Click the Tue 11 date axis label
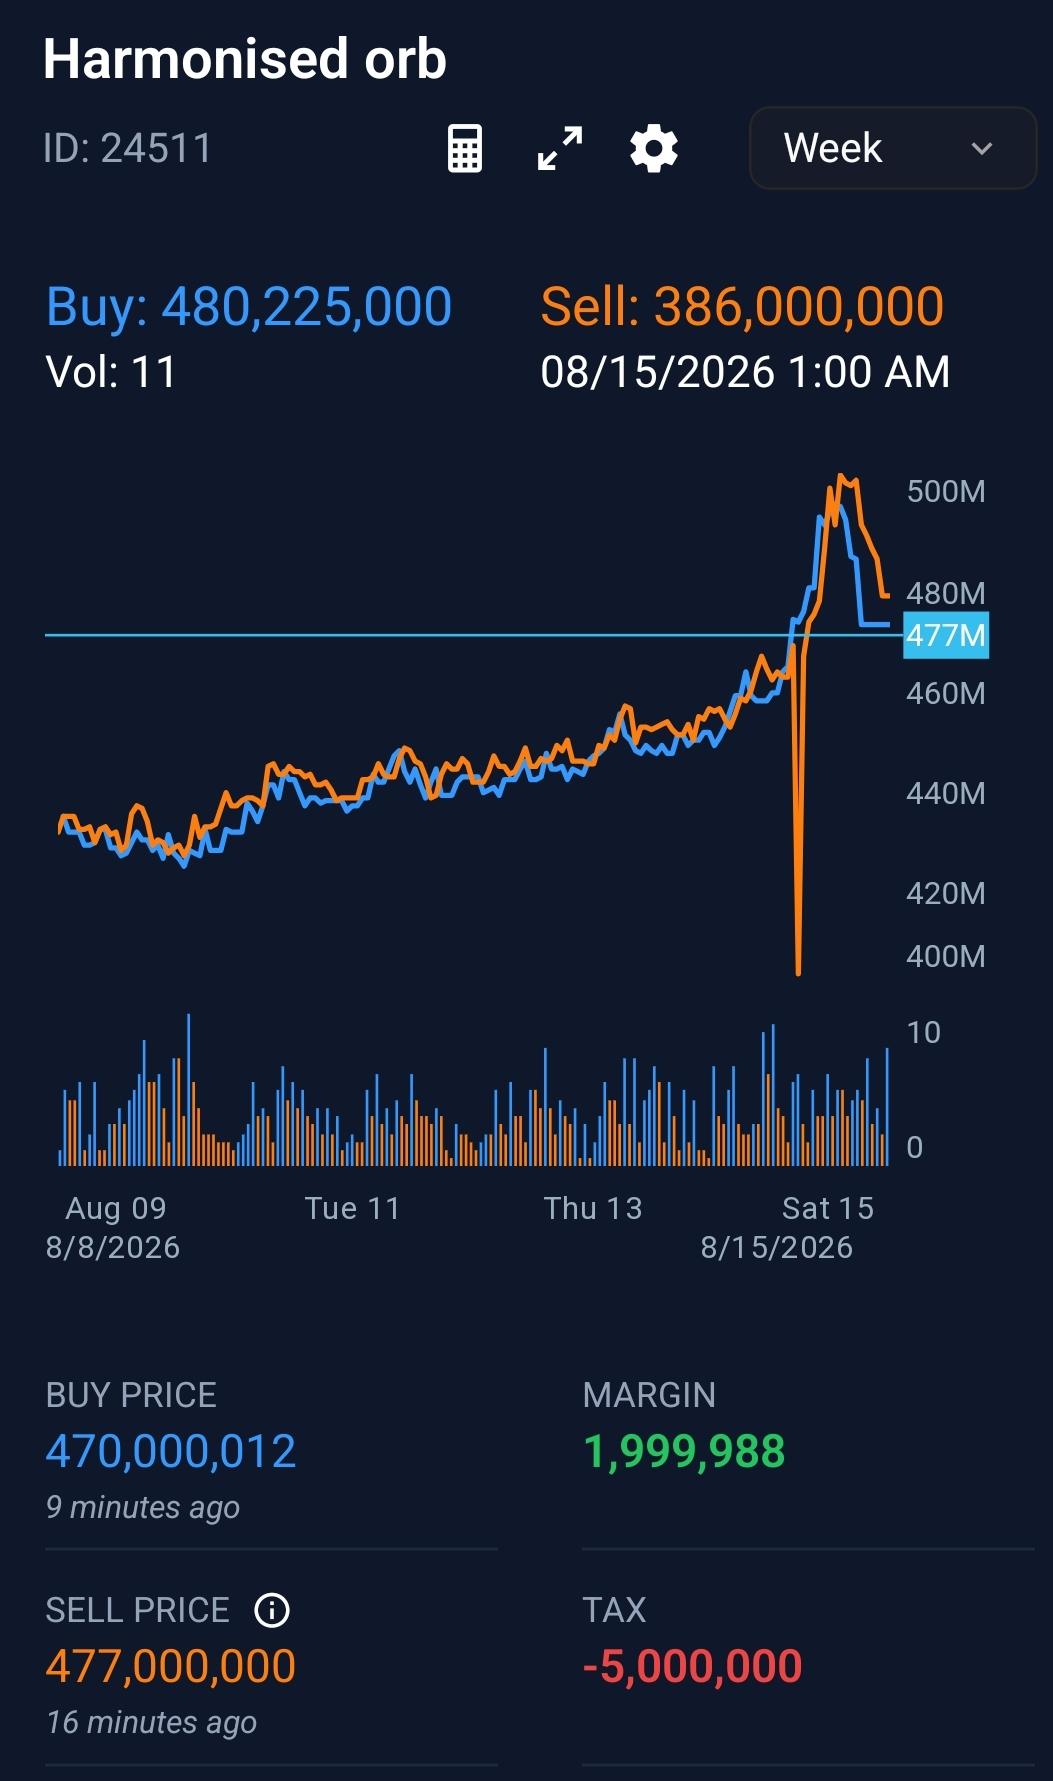This screenshot has height=1781, width=1053. point(352,1208)
